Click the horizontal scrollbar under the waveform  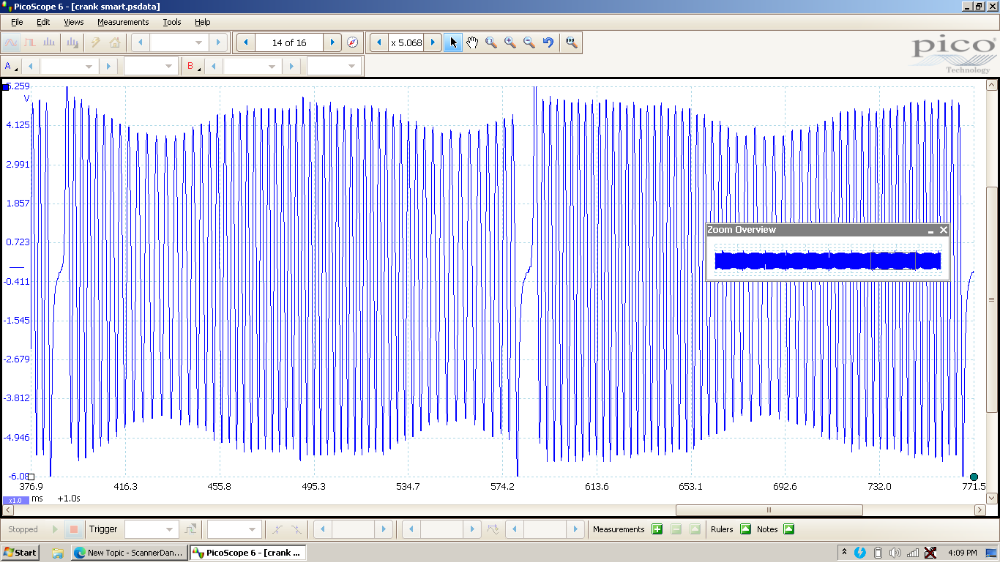[x=500, y=509]
